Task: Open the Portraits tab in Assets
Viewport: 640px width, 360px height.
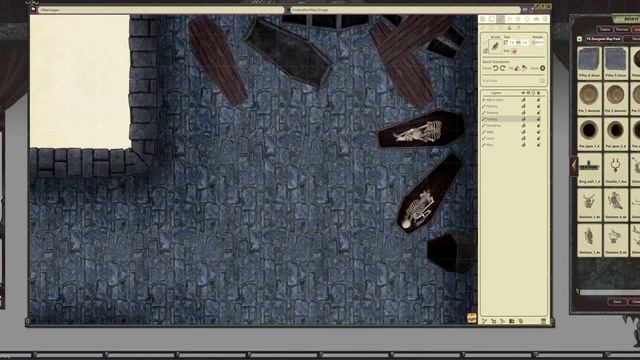Action: click(x=622, y=29)
